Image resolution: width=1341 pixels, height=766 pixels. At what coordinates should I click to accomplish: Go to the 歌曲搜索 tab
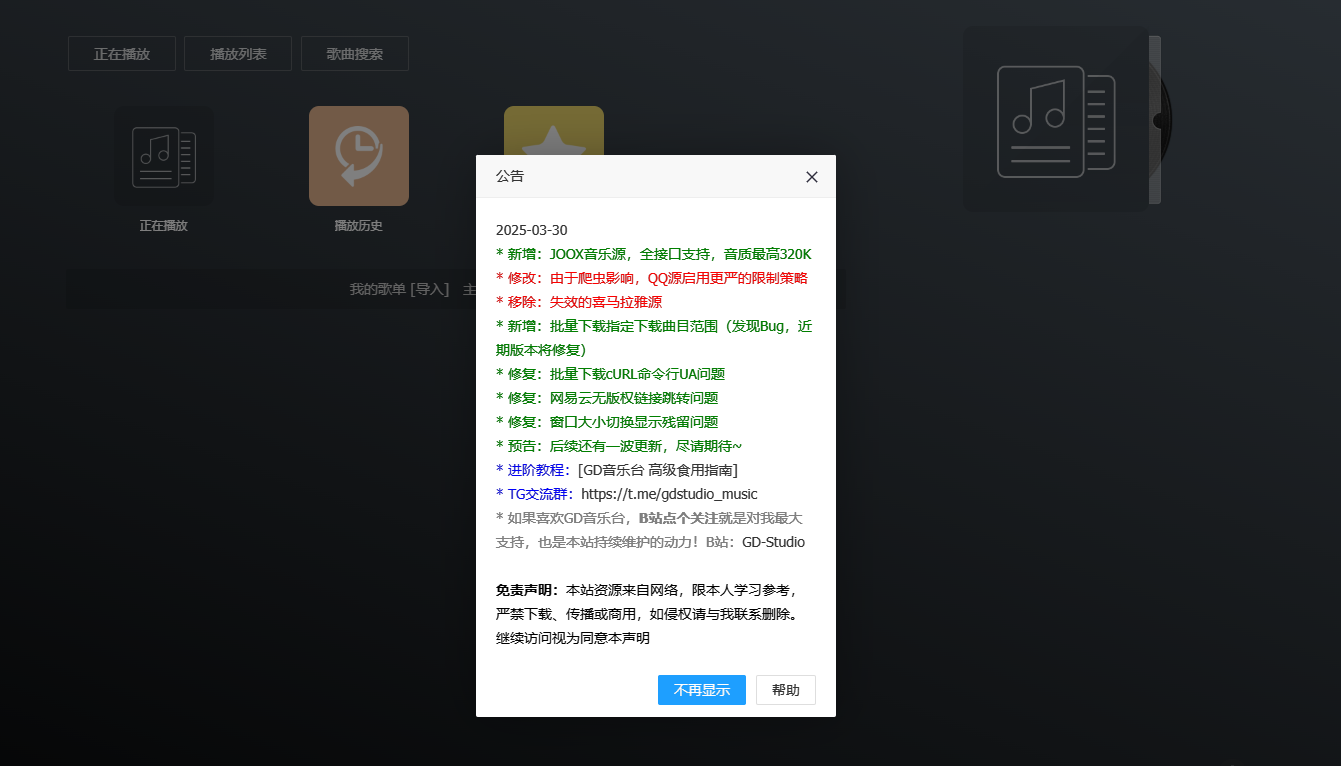point(355,54)
